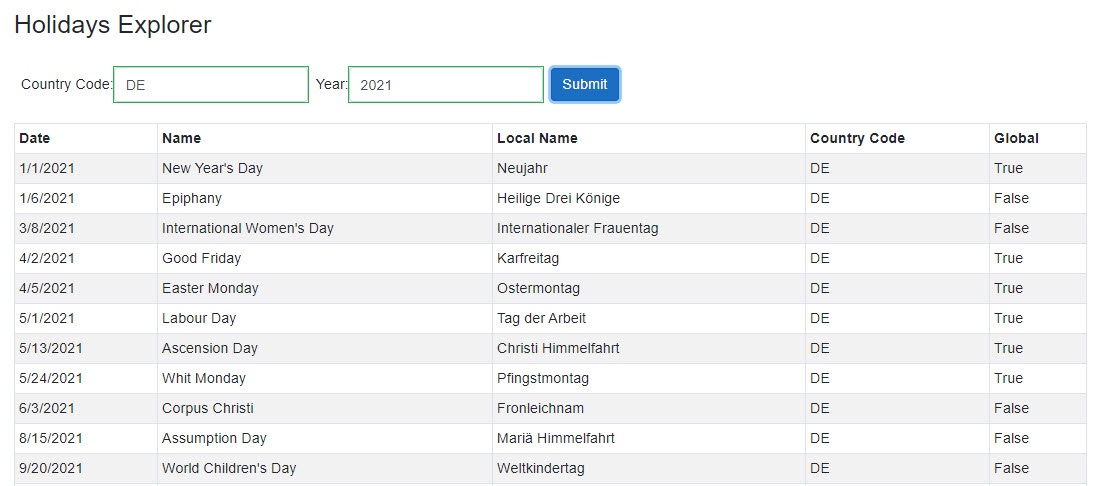Screen dimensions: 1097x486
Task: Click the Weltkindertag local name cell
Action: pos(541,468)
